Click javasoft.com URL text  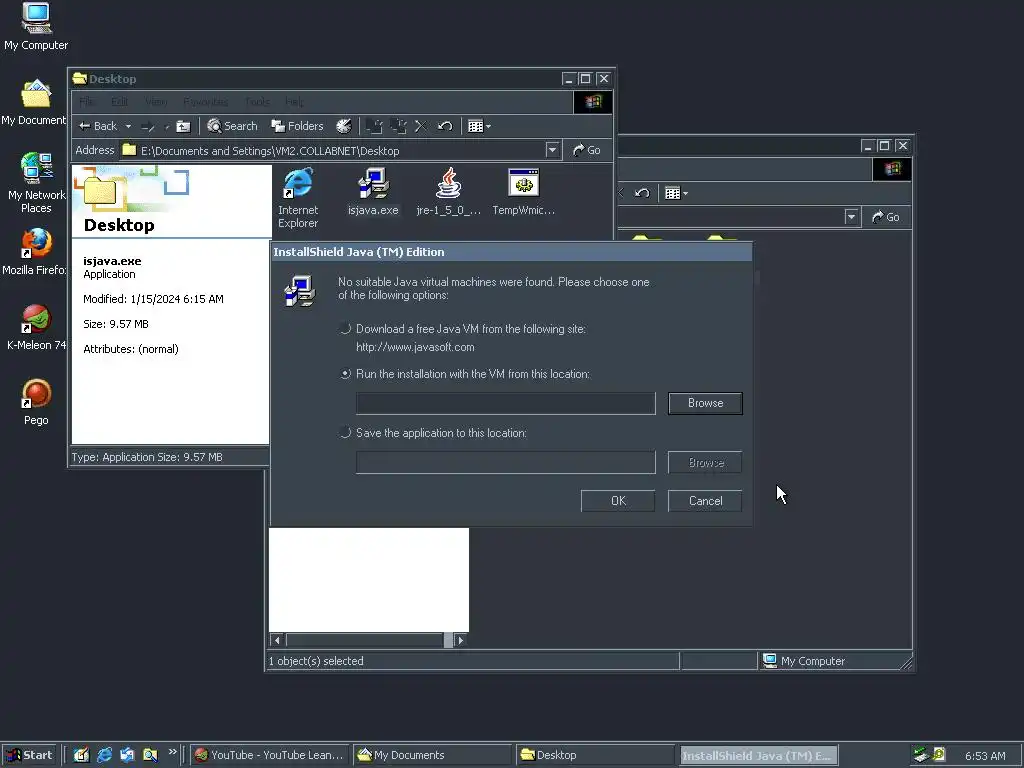pyautogui.click(x=415, y=347)
